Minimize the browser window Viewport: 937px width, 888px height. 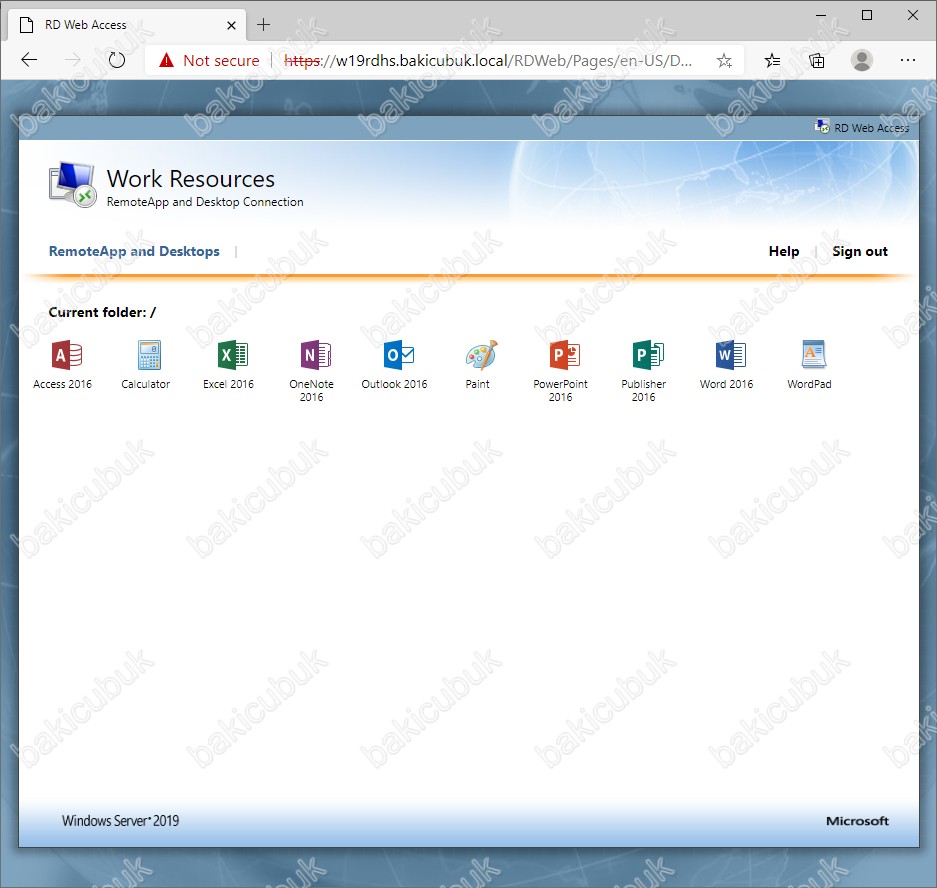click(821, 16)
